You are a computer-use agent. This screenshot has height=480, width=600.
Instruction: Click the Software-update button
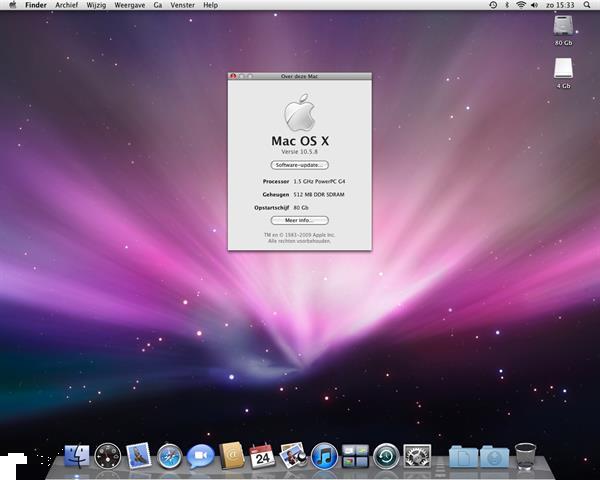click(x=300, y=165)
